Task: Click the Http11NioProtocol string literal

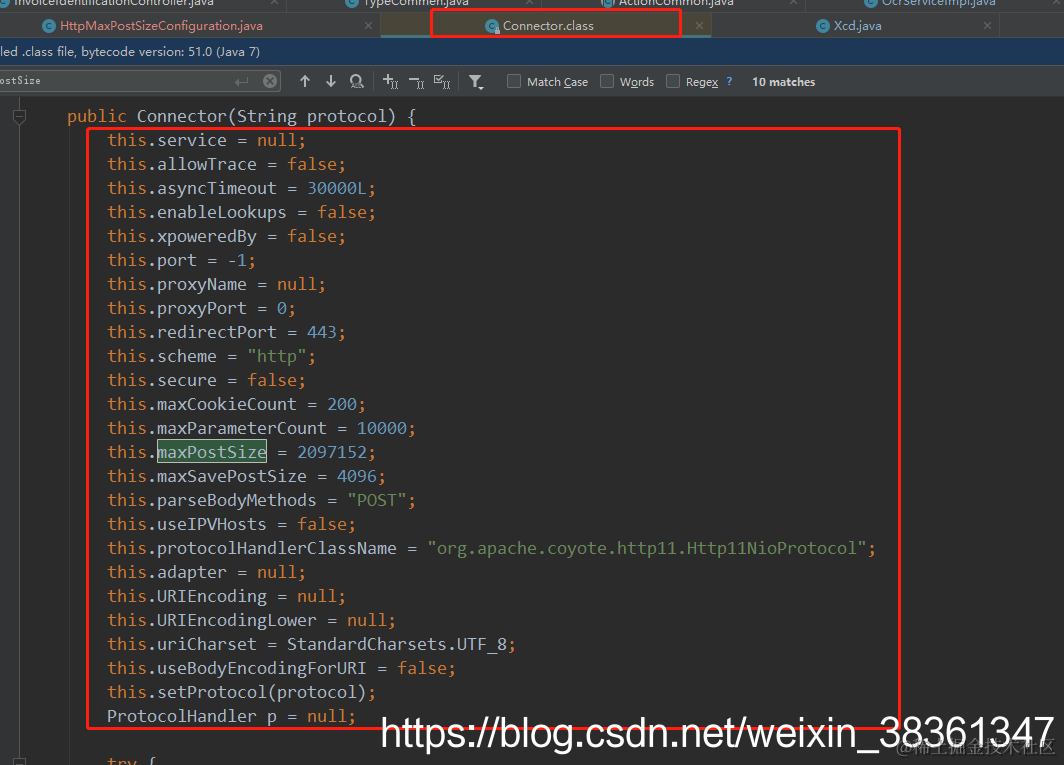Action: 647,548
